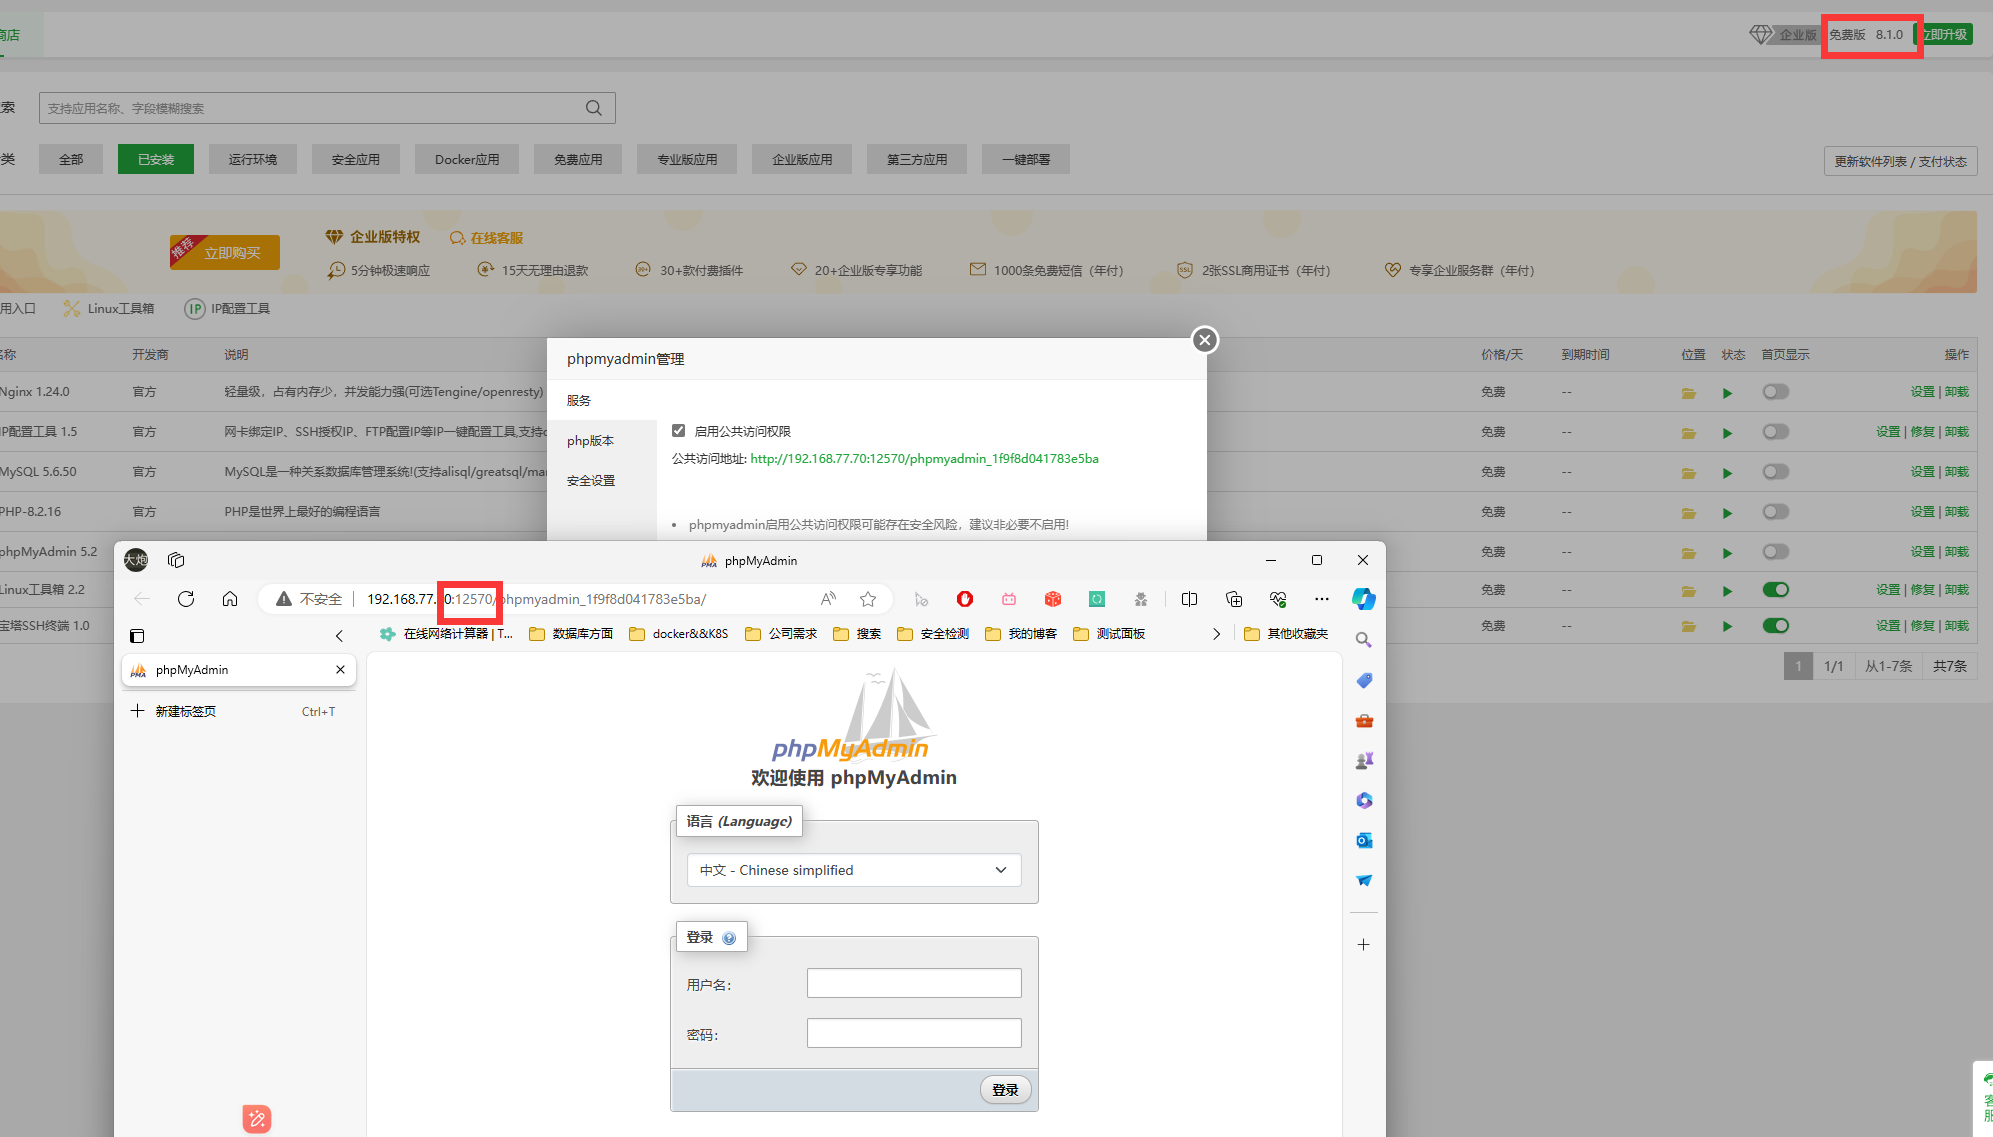
Task: Click 卸载 for MySQL 5.6.50 row
Action: coord(1957,472)
